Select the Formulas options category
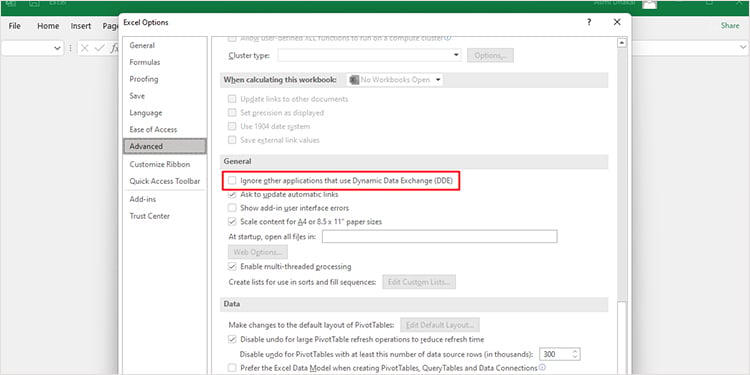The width and height of the screenshot is (750, 375). click(x=145, y=62)
